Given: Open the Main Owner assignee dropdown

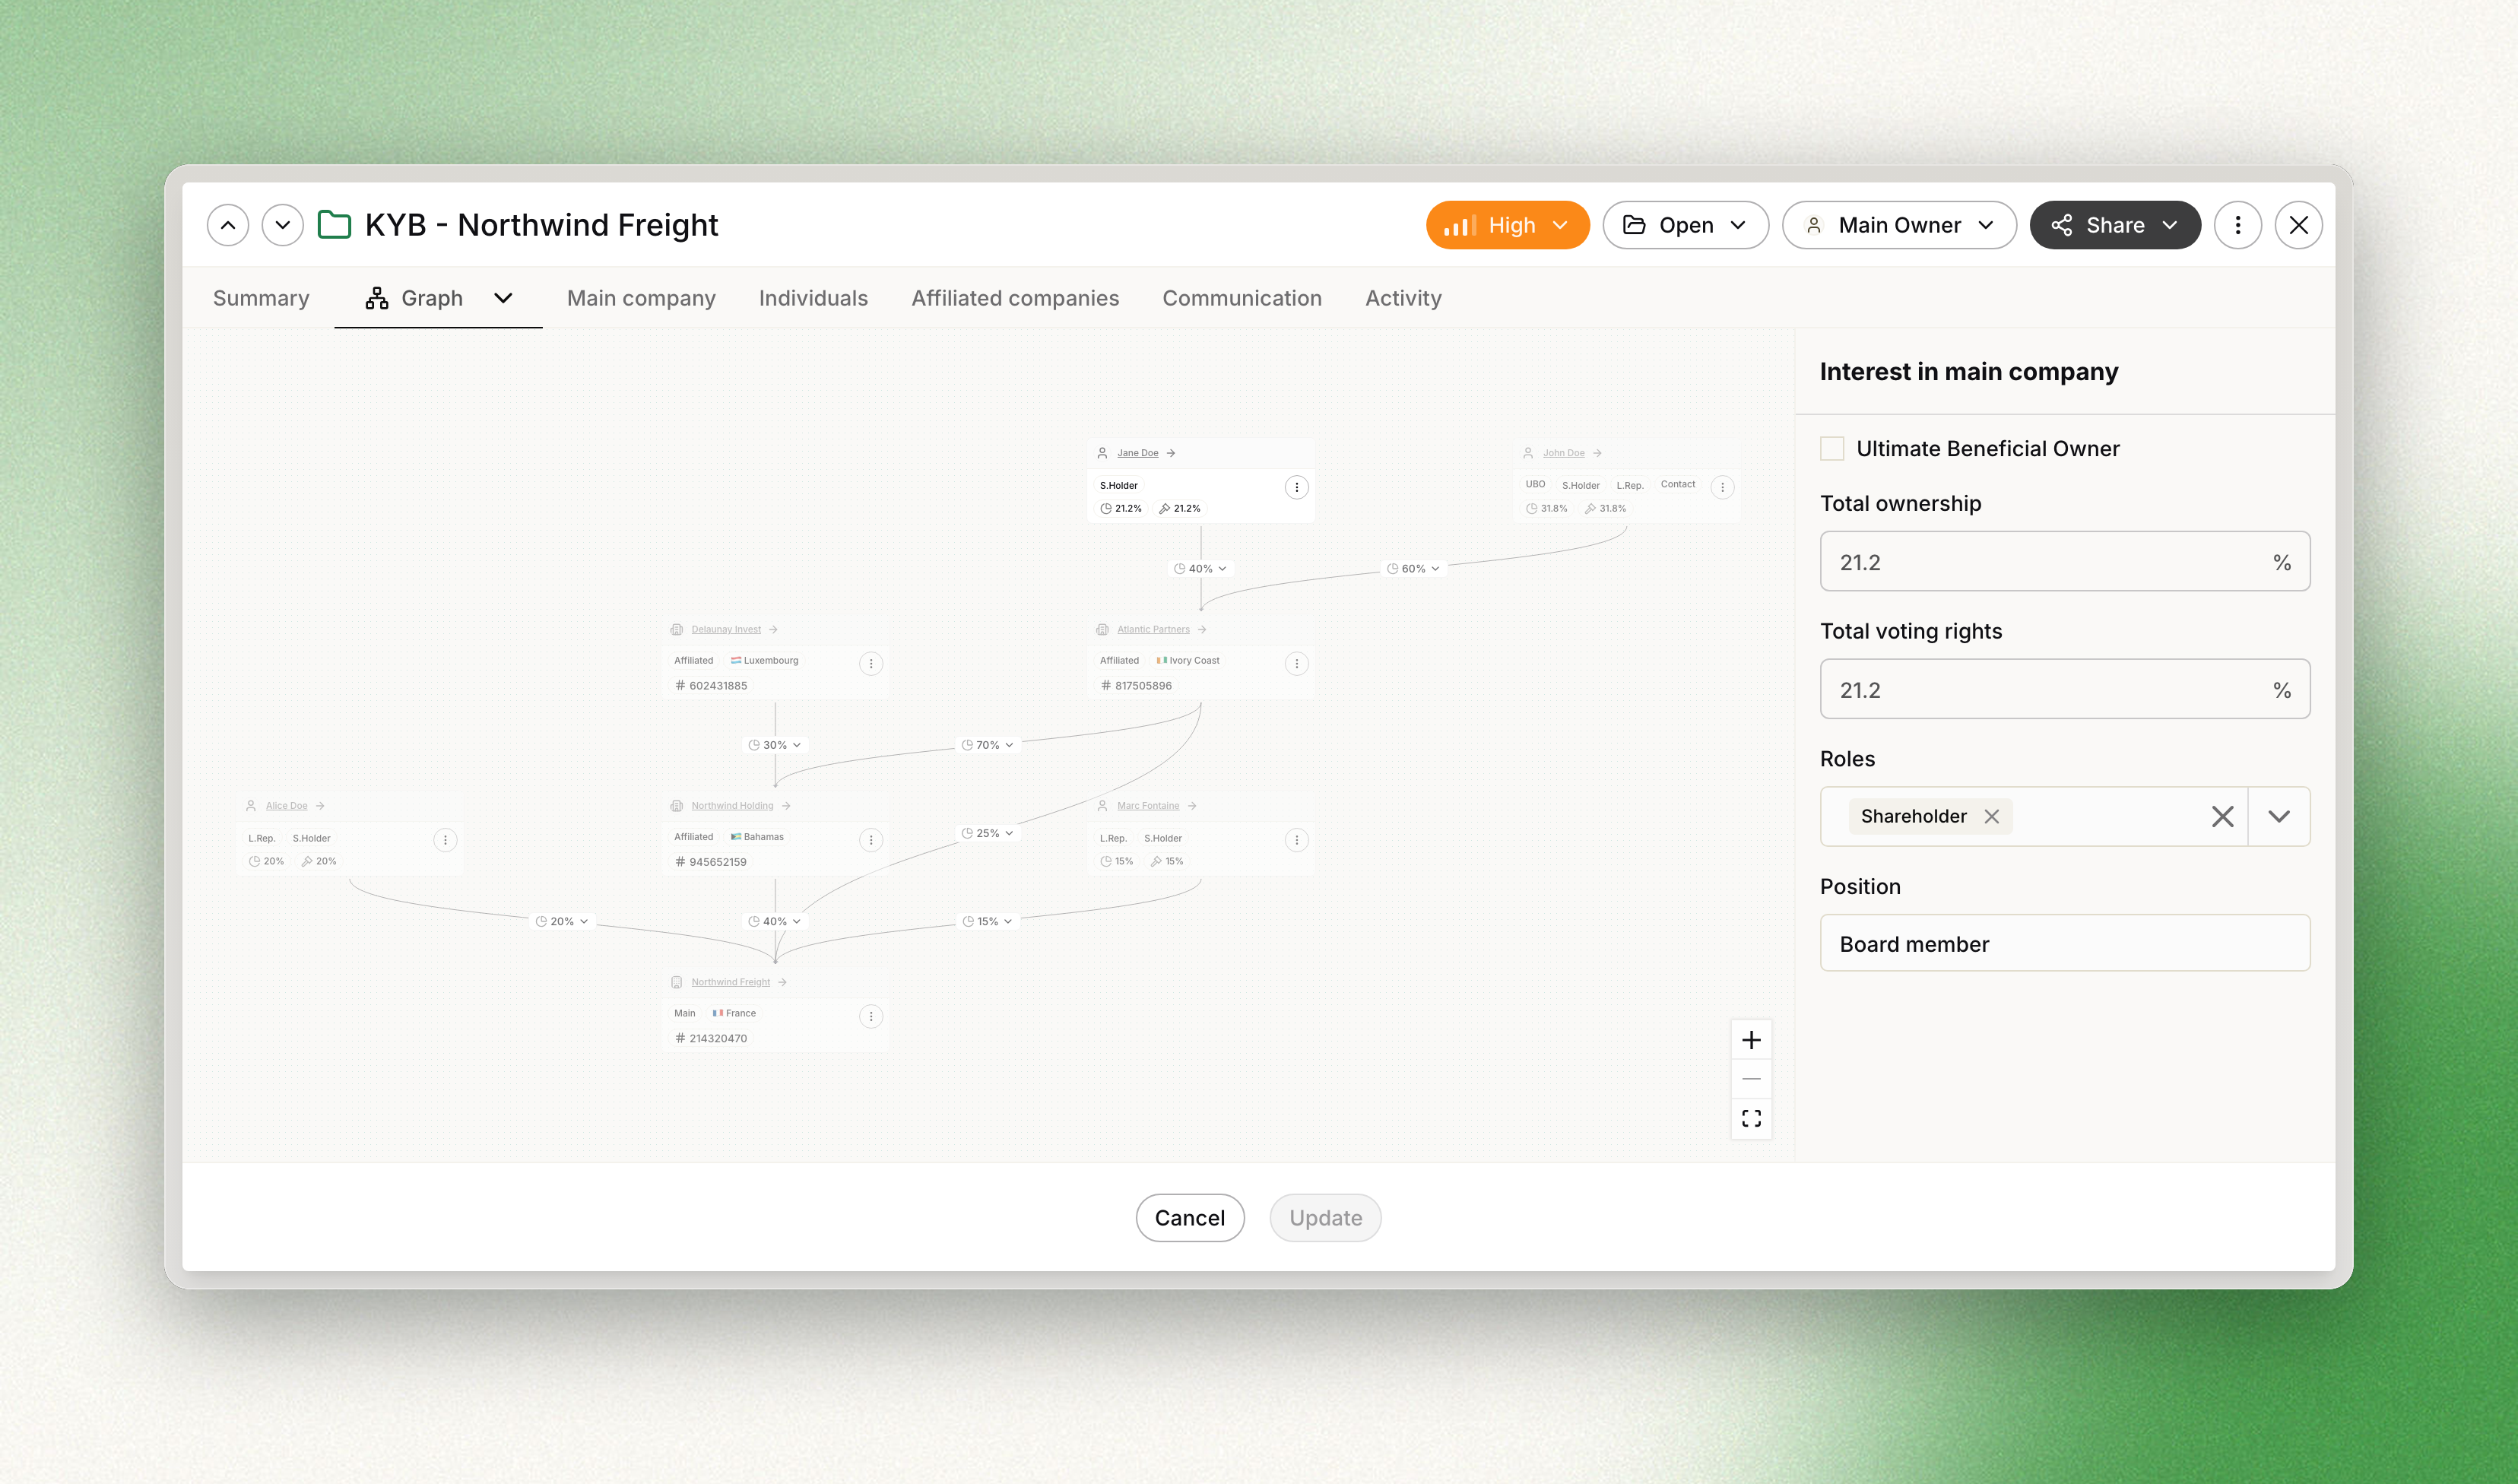Looking at the screenshot, I should coord(1899,225).
